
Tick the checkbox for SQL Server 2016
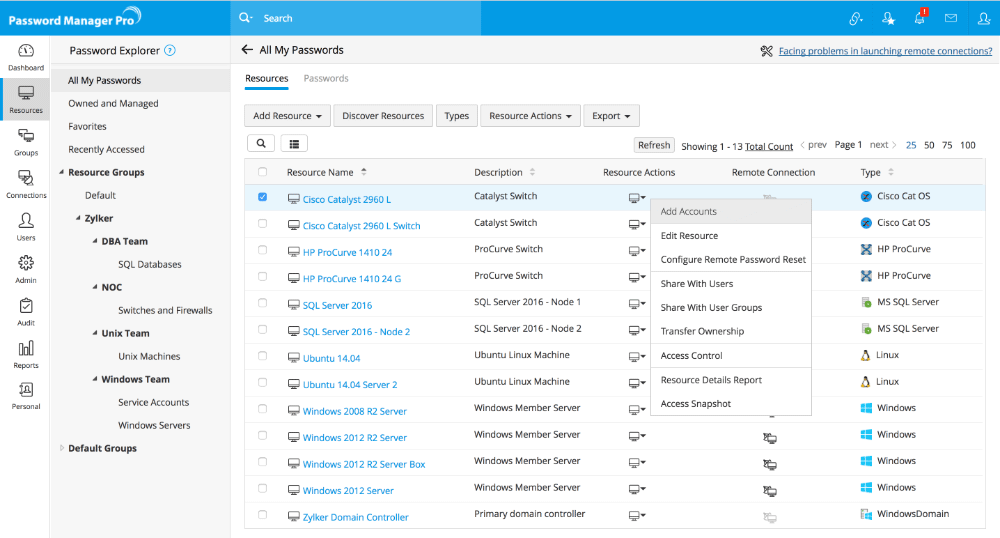(262, 303)
